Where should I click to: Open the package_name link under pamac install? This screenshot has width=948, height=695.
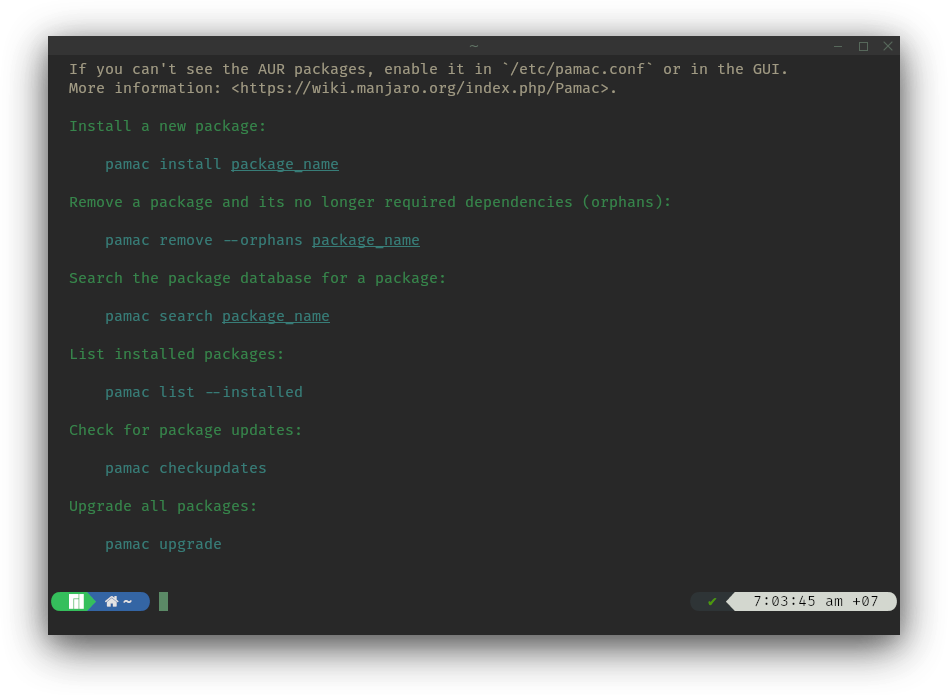click(284, 163)
